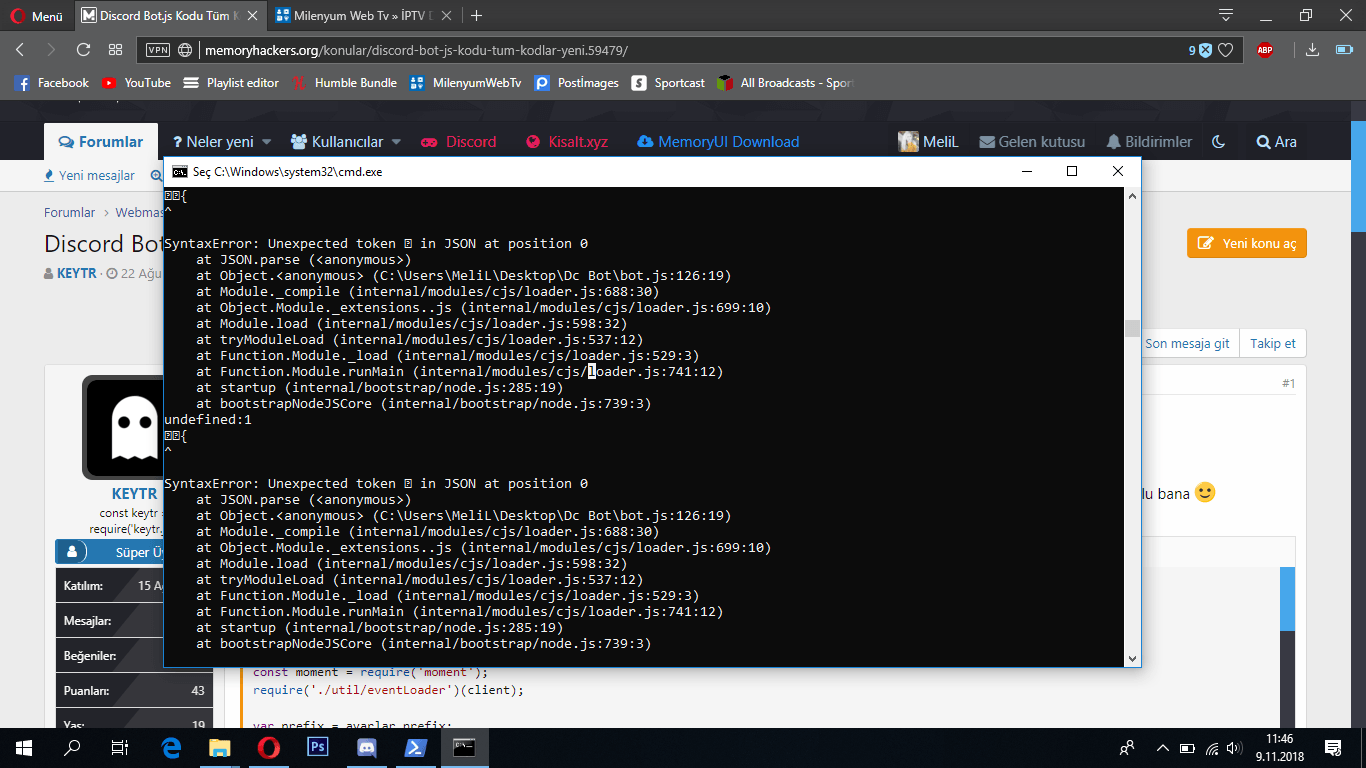1366x768 pixels.
Task: Click the cmd window scrollbar thumb
Action: (1132, 328)
